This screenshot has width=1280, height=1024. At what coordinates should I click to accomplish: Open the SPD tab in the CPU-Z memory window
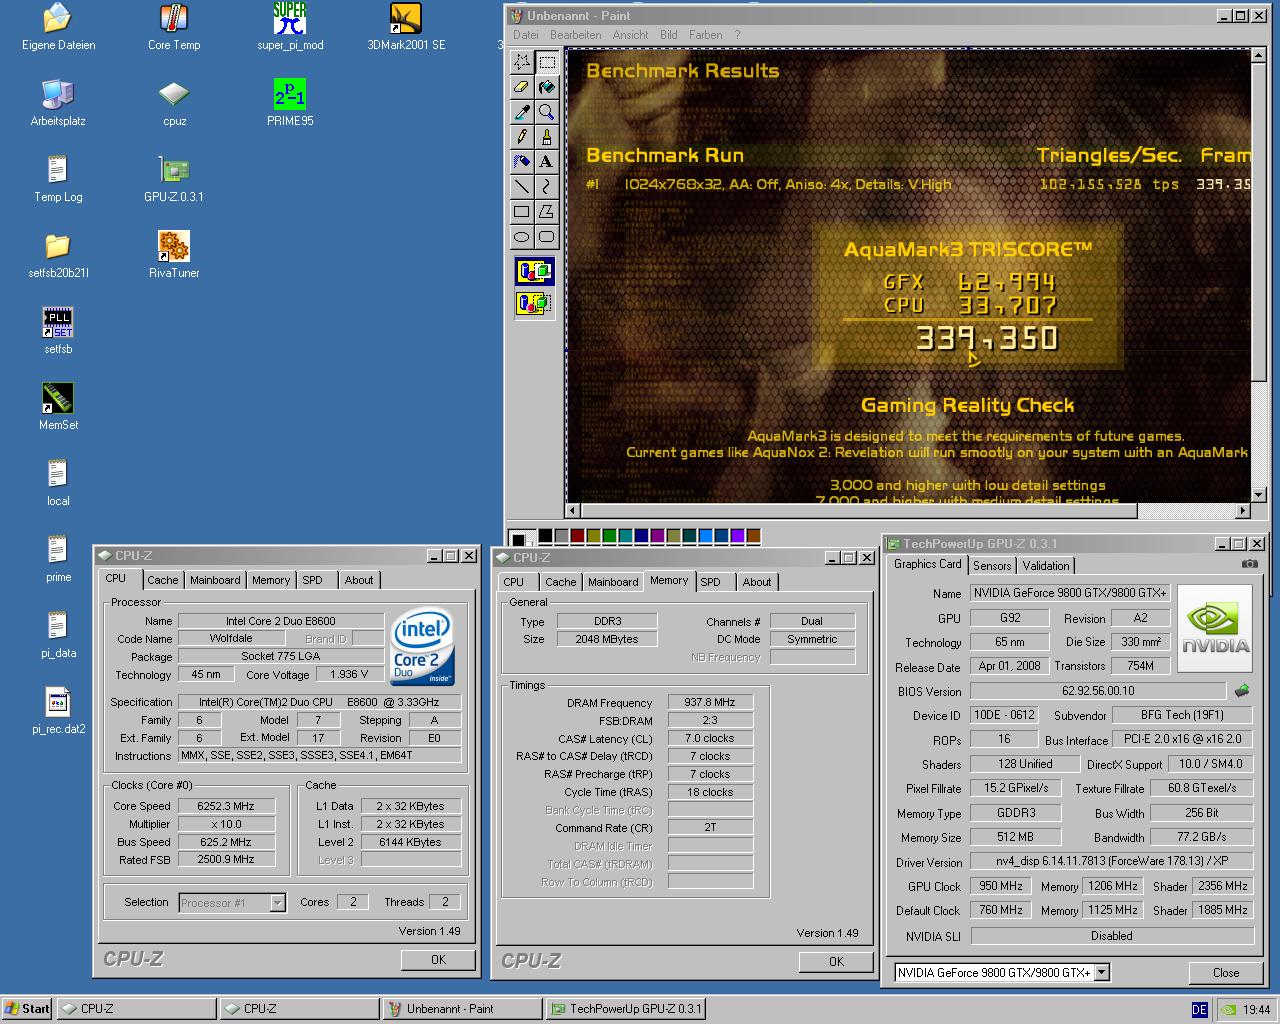710,582
